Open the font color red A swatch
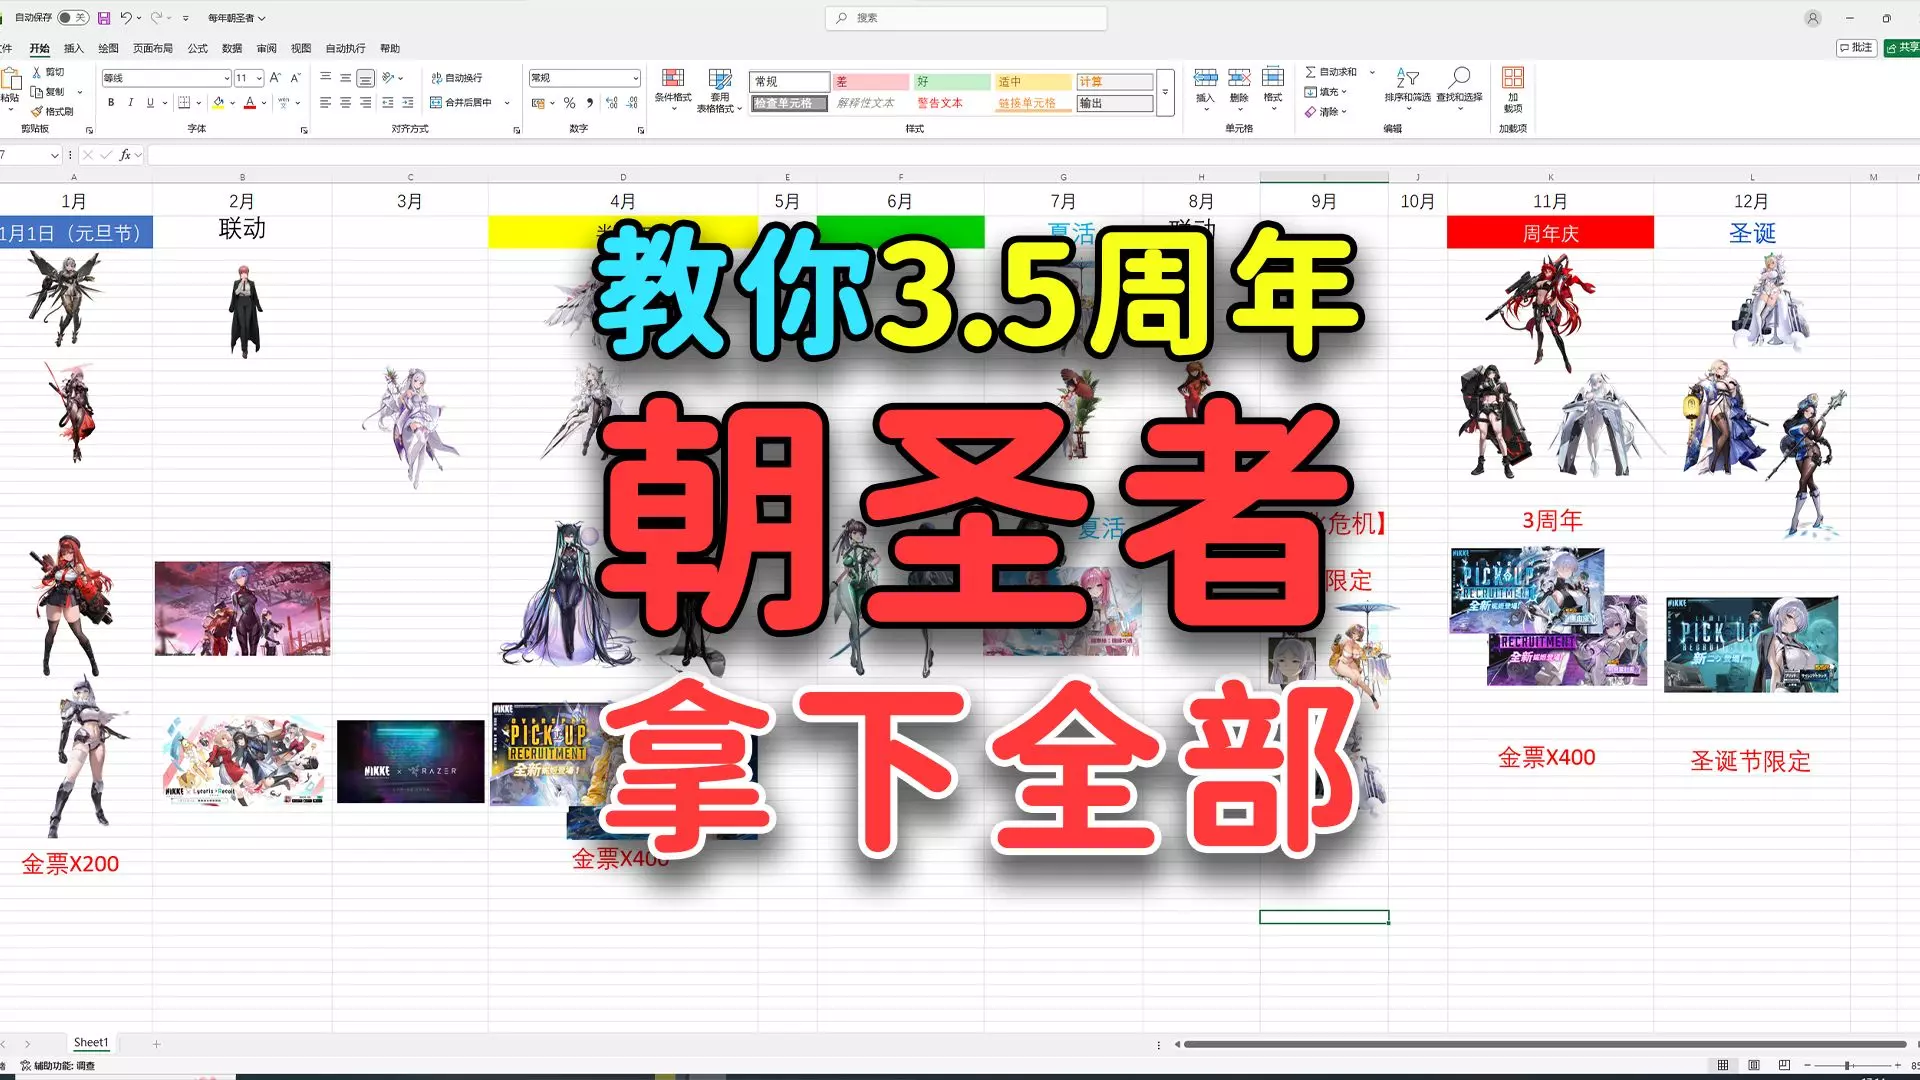Viewport: 1920px width, 1080px height. (250, 103)
